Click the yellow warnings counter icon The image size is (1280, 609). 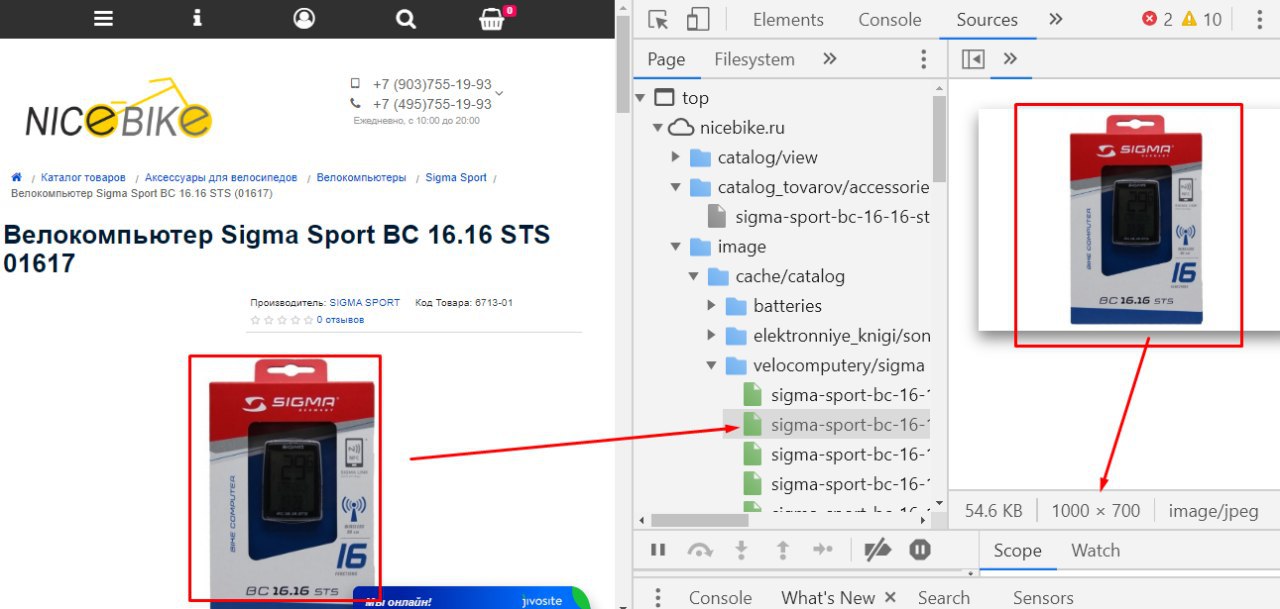tap(1189, 19)
